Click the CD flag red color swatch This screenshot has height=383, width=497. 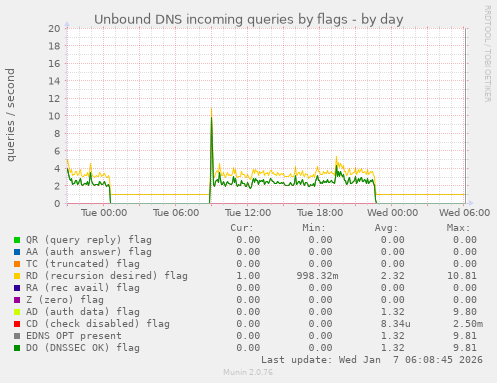(17, 324)
